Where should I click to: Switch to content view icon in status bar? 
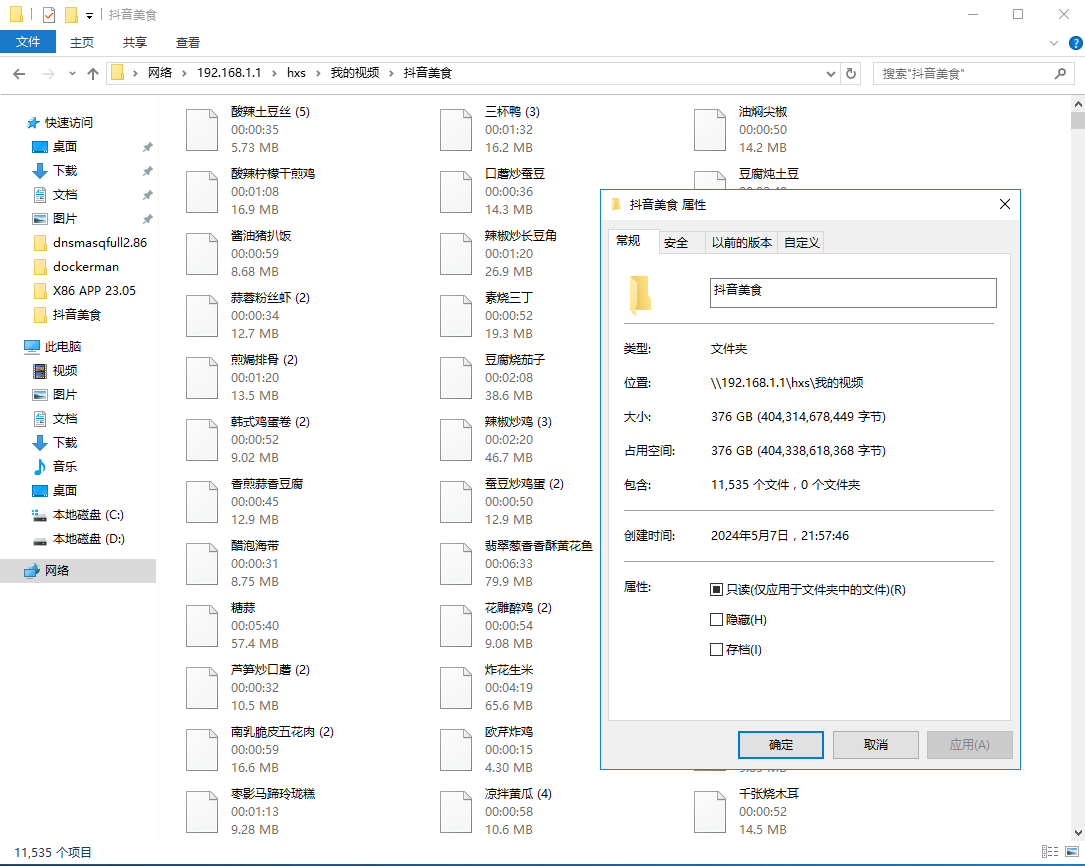[1072, 851]
